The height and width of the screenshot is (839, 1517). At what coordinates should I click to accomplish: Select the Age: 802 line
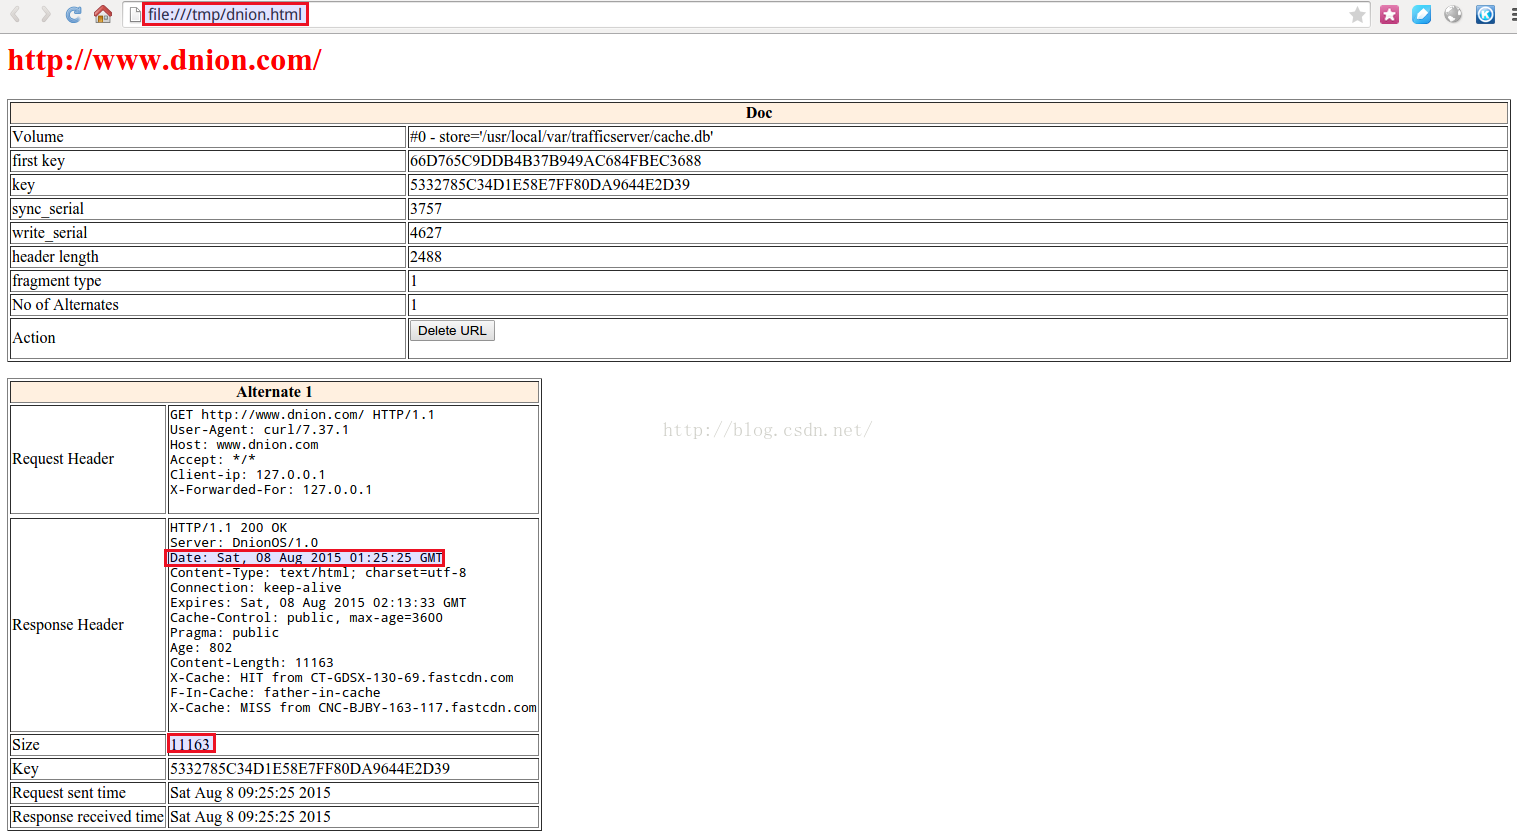201,648
